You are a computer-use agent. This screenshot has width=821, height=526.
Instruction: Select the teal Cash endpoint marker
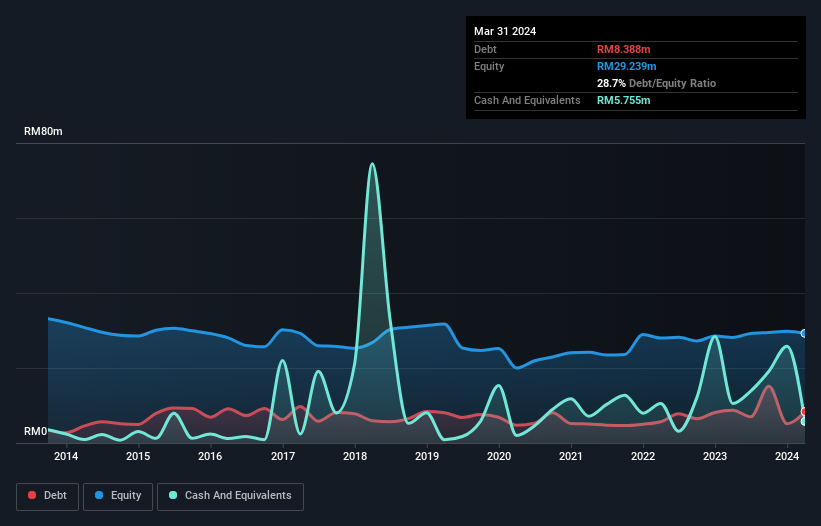(x=804, y=421)
